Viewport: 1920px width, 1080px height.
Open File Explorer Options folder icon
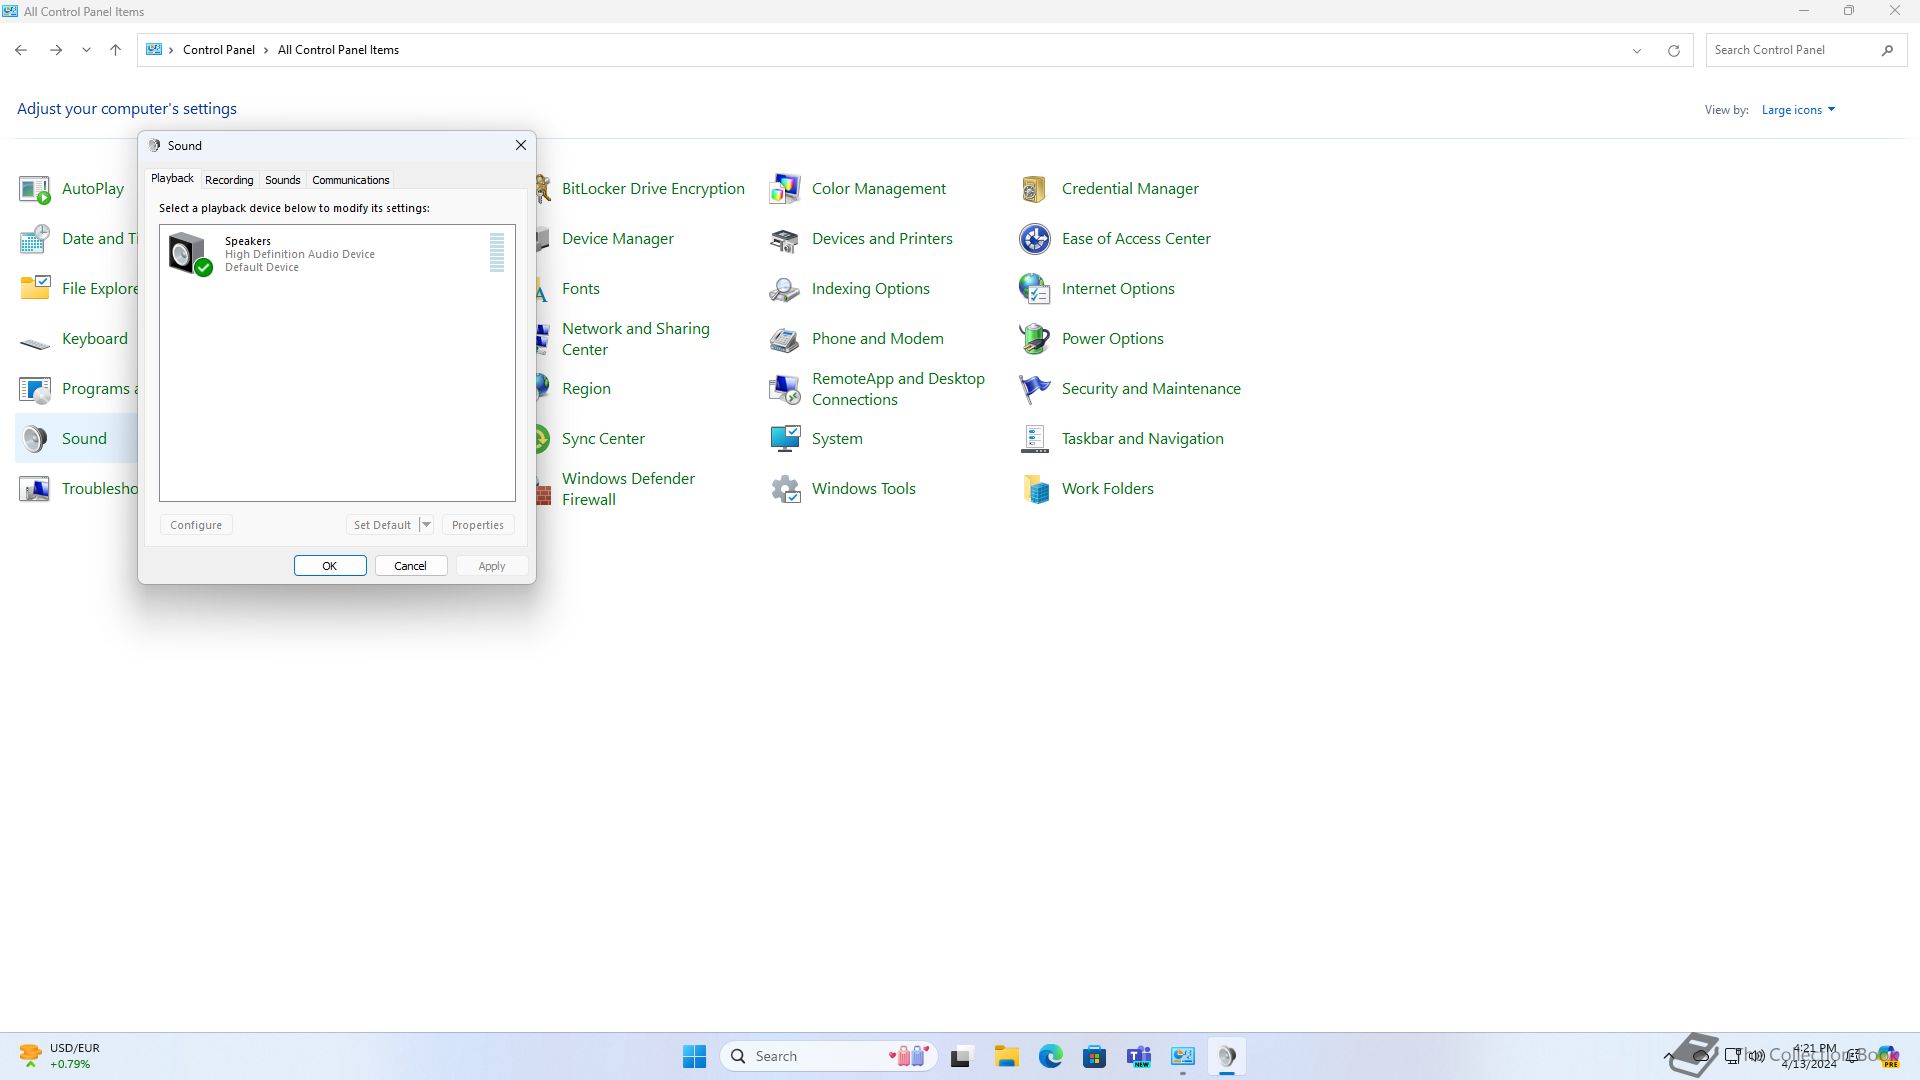(35, 289)
